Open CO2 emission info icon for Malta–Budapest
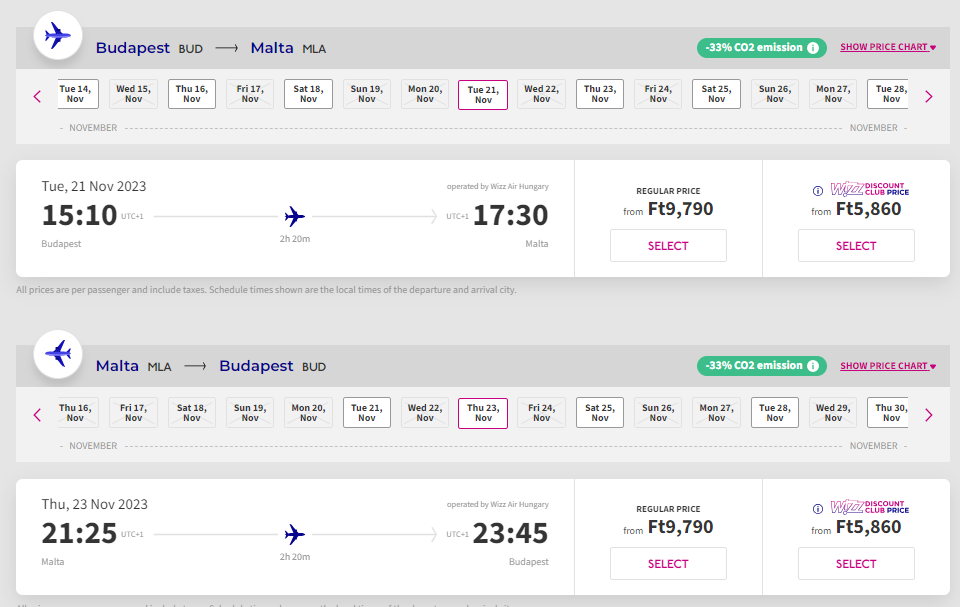Screen dimensions: 960x607 [x=812, y=366]
